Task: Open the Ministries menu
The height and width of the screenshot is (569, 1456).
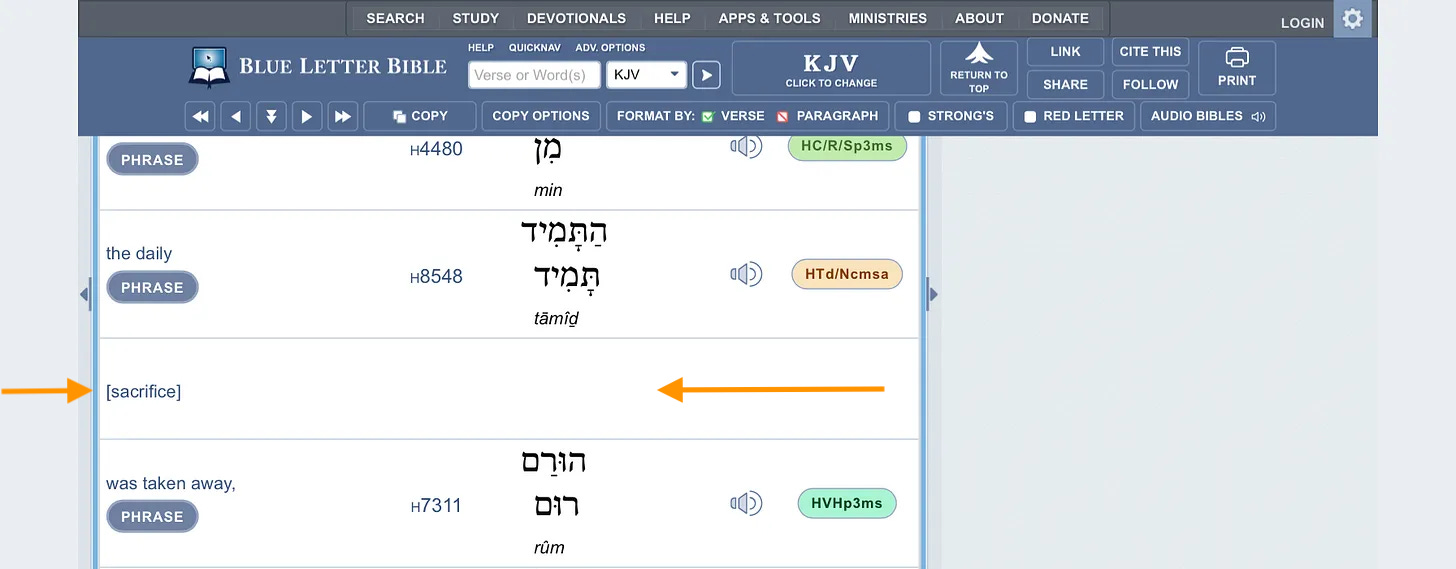Action: (887, 18)
